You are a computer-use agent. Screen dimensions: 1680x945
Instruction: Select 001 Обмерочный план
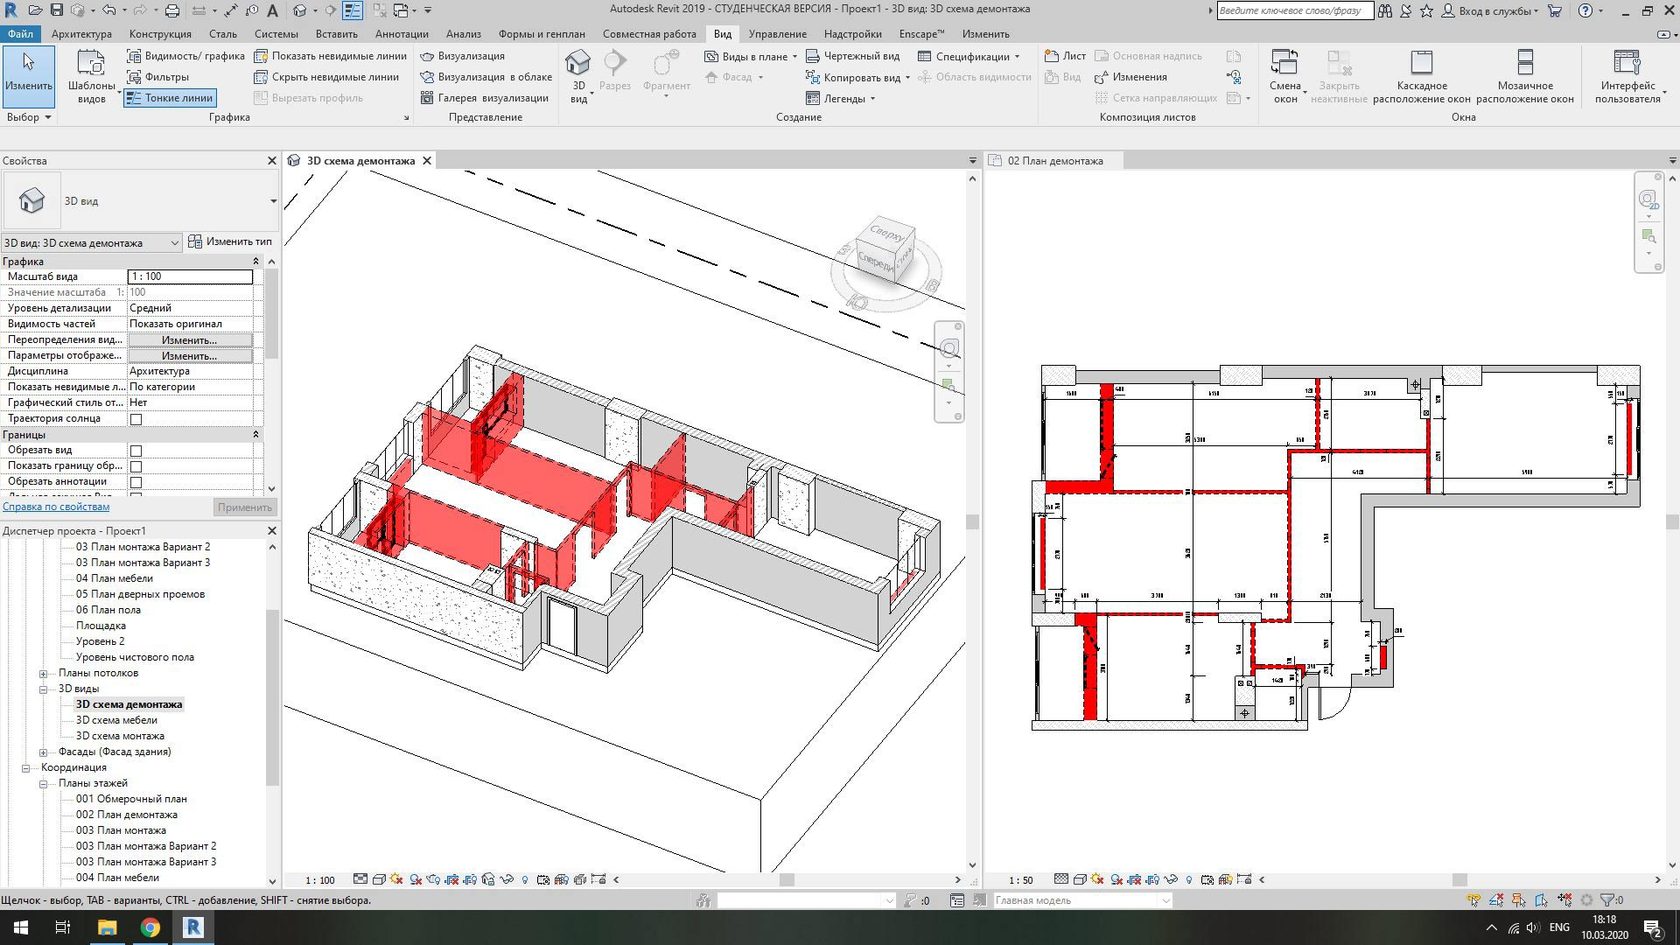[x=131, y=799]
